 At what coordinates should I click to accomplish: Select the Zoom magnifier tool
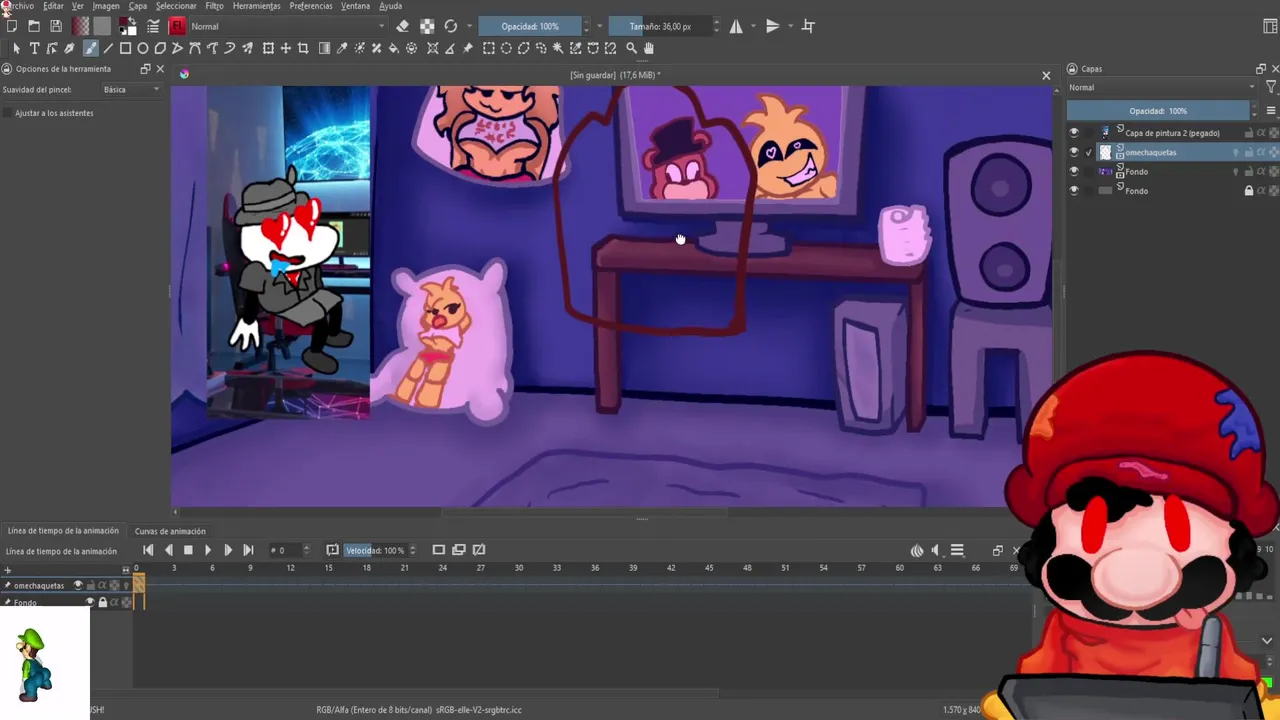click(631, 48)
